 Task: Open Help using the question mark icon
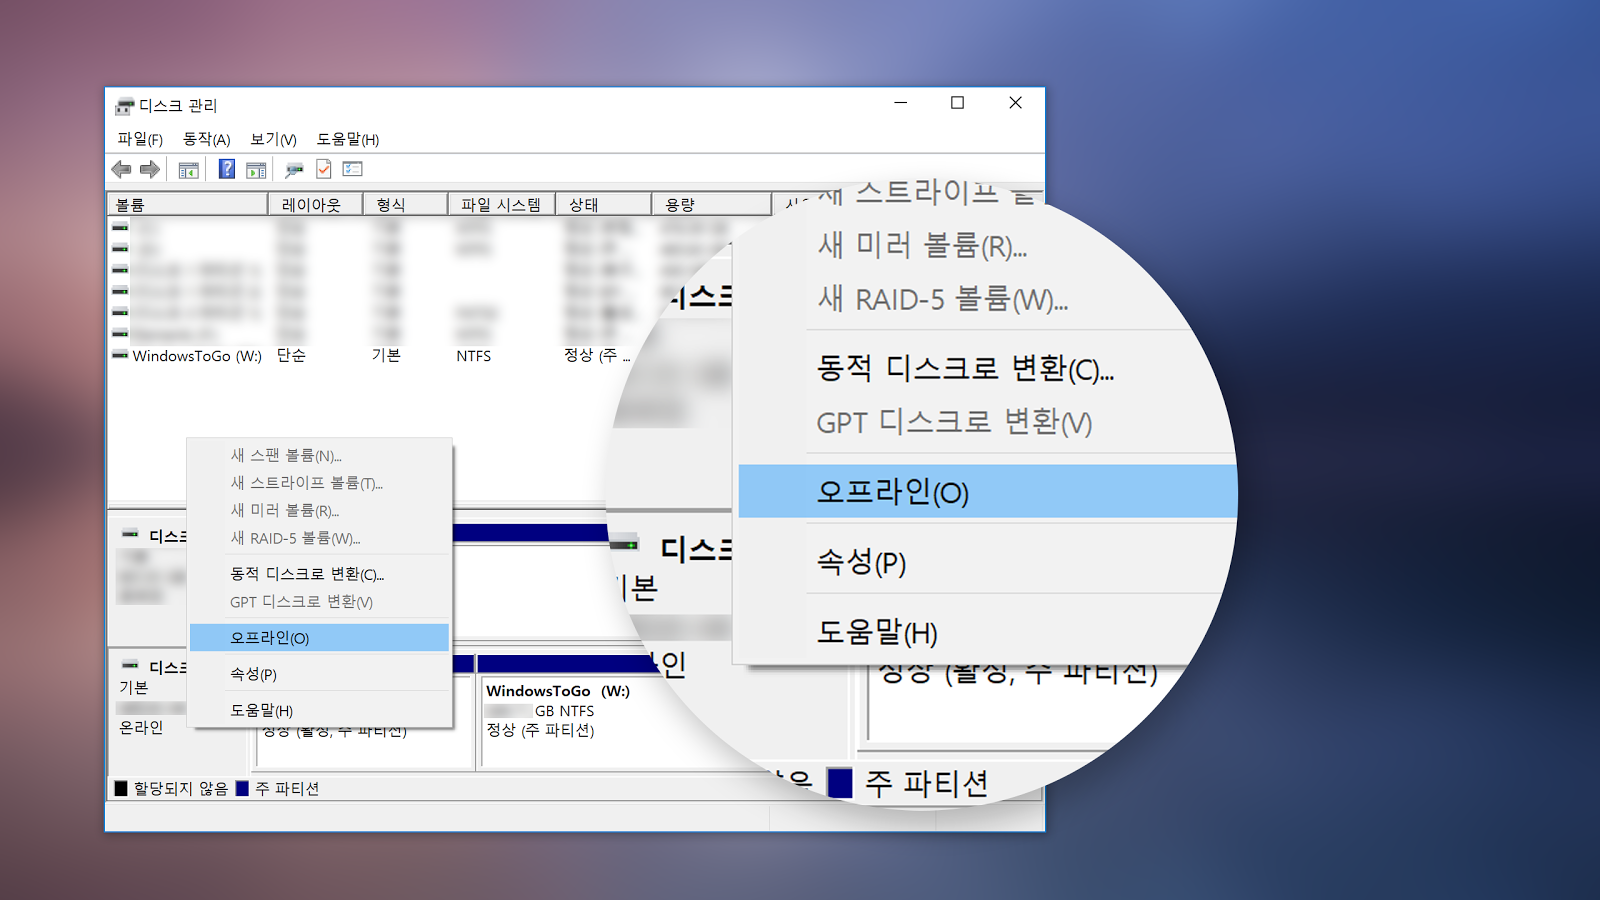[226, 169]
